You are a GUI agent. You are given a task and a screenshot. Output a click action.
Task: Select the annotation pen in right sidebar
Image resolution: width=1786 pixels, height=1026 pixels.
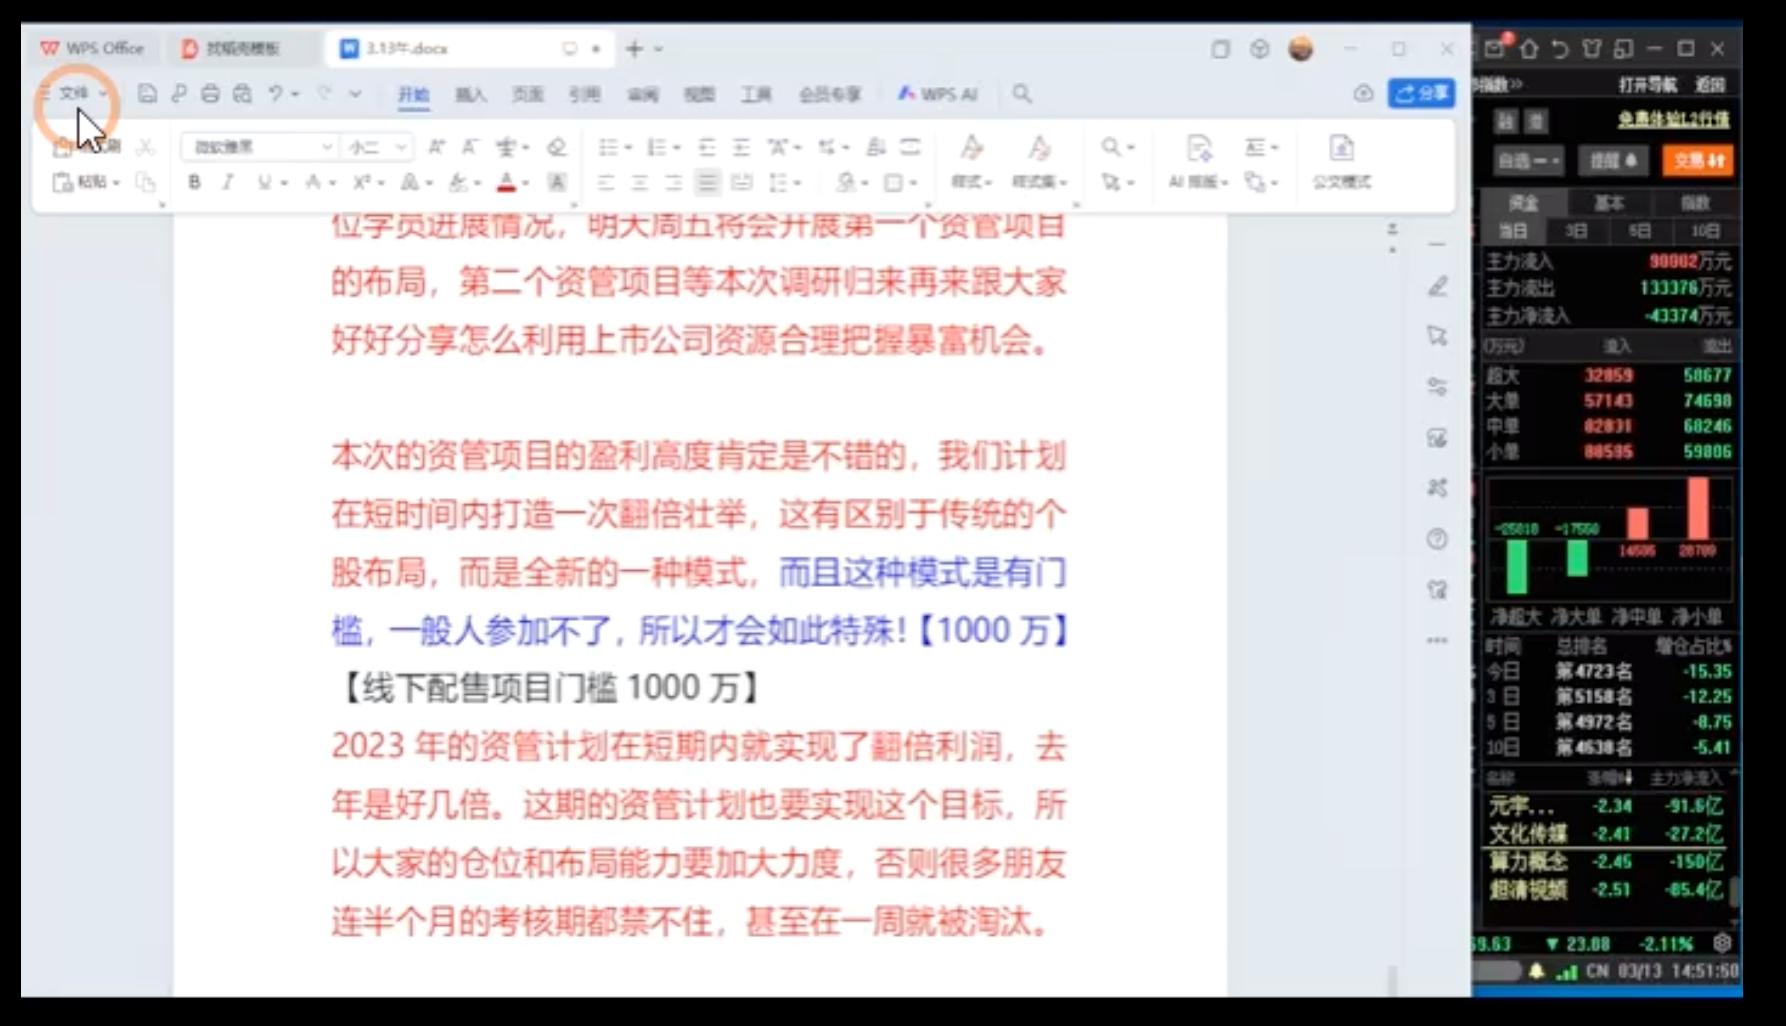click(1437, 287)
